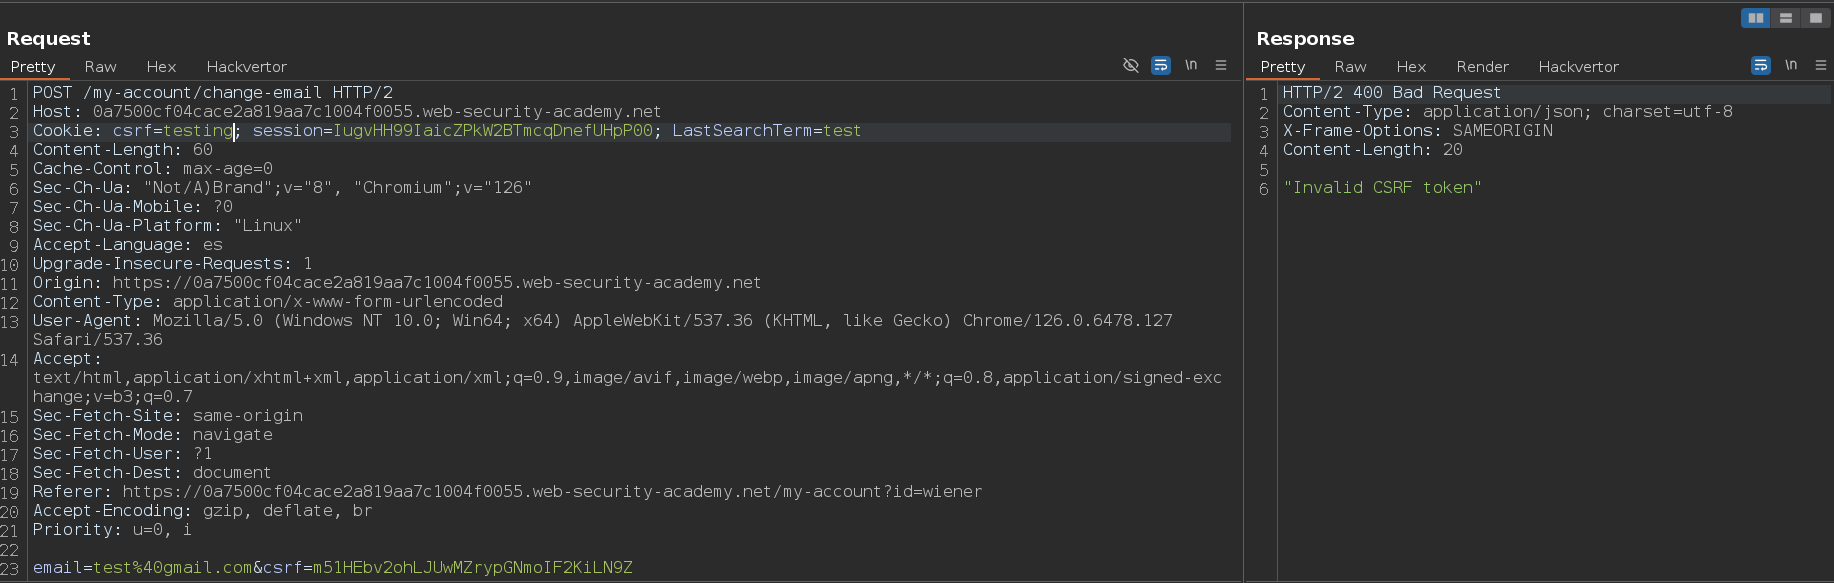
Task: Click the 'Content-Length: 20' response header
Action: (x=1373, y=150)
